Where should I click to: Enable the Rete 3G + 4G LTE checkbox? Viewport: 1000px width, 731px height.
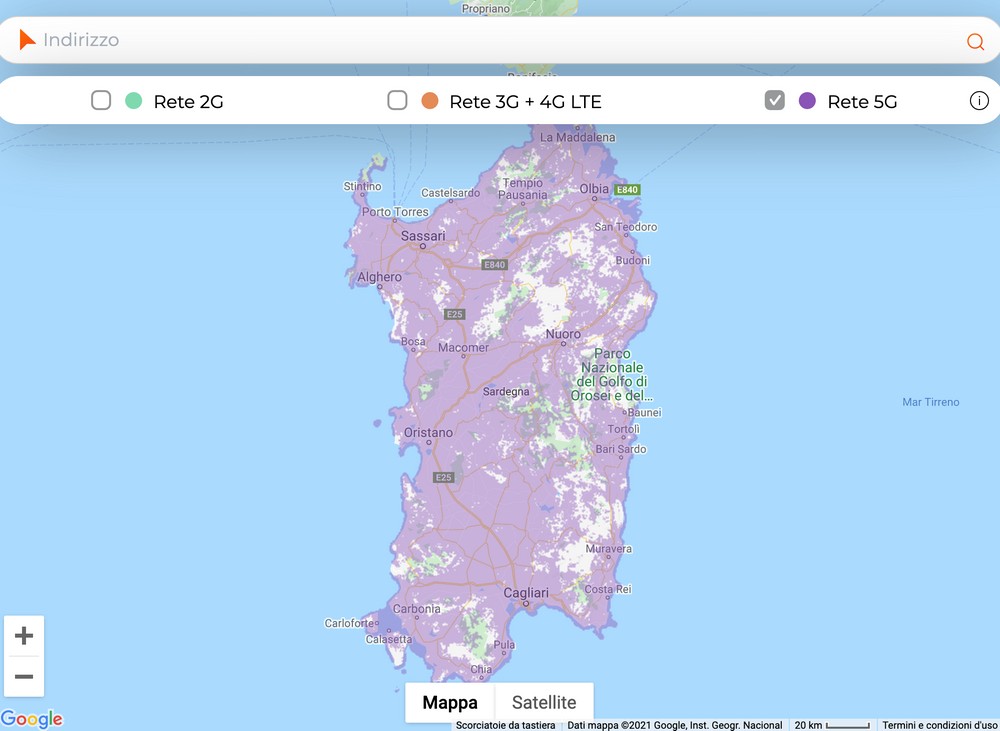click(397, 100)
